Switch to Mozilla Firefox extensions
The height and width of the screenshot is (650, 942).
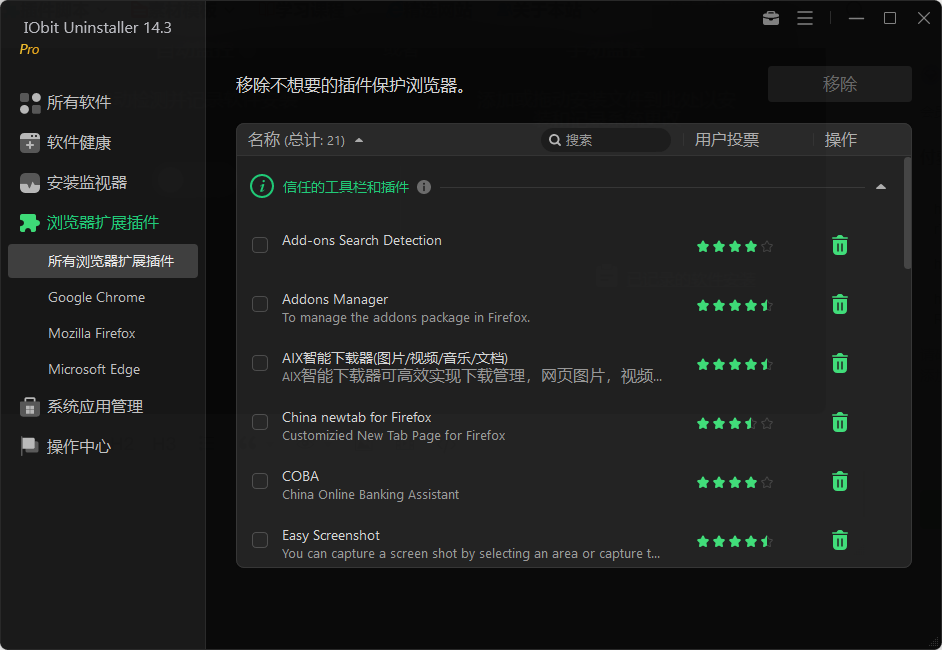click(x=92, y=333)
